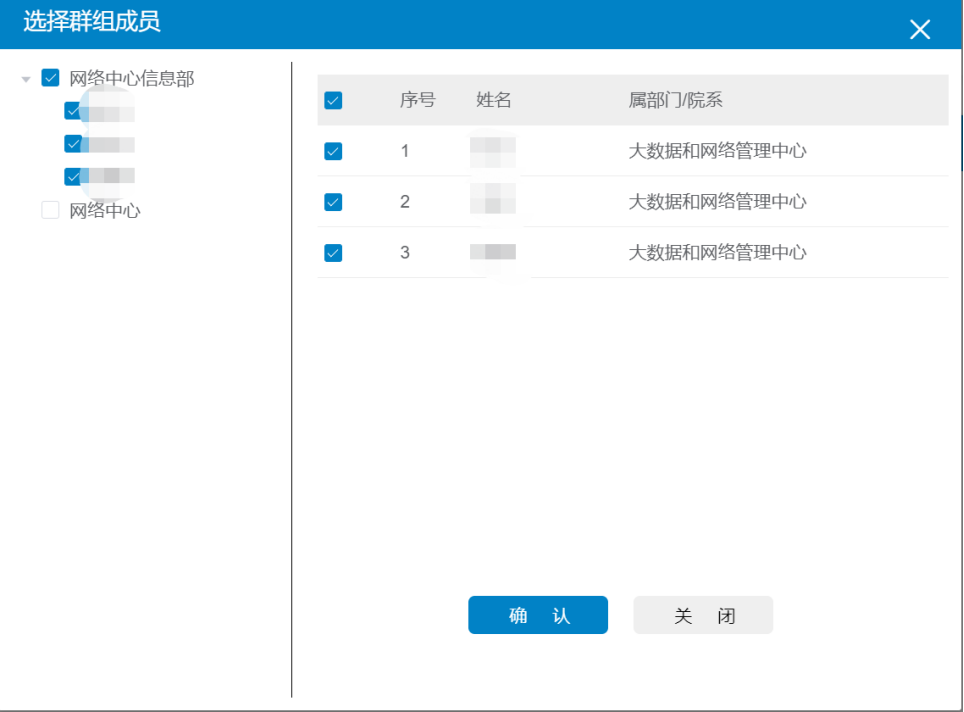Screen dimensions: 964x712
Task: Deselect the checkbox for table row 1
Action: pos(333,151)
